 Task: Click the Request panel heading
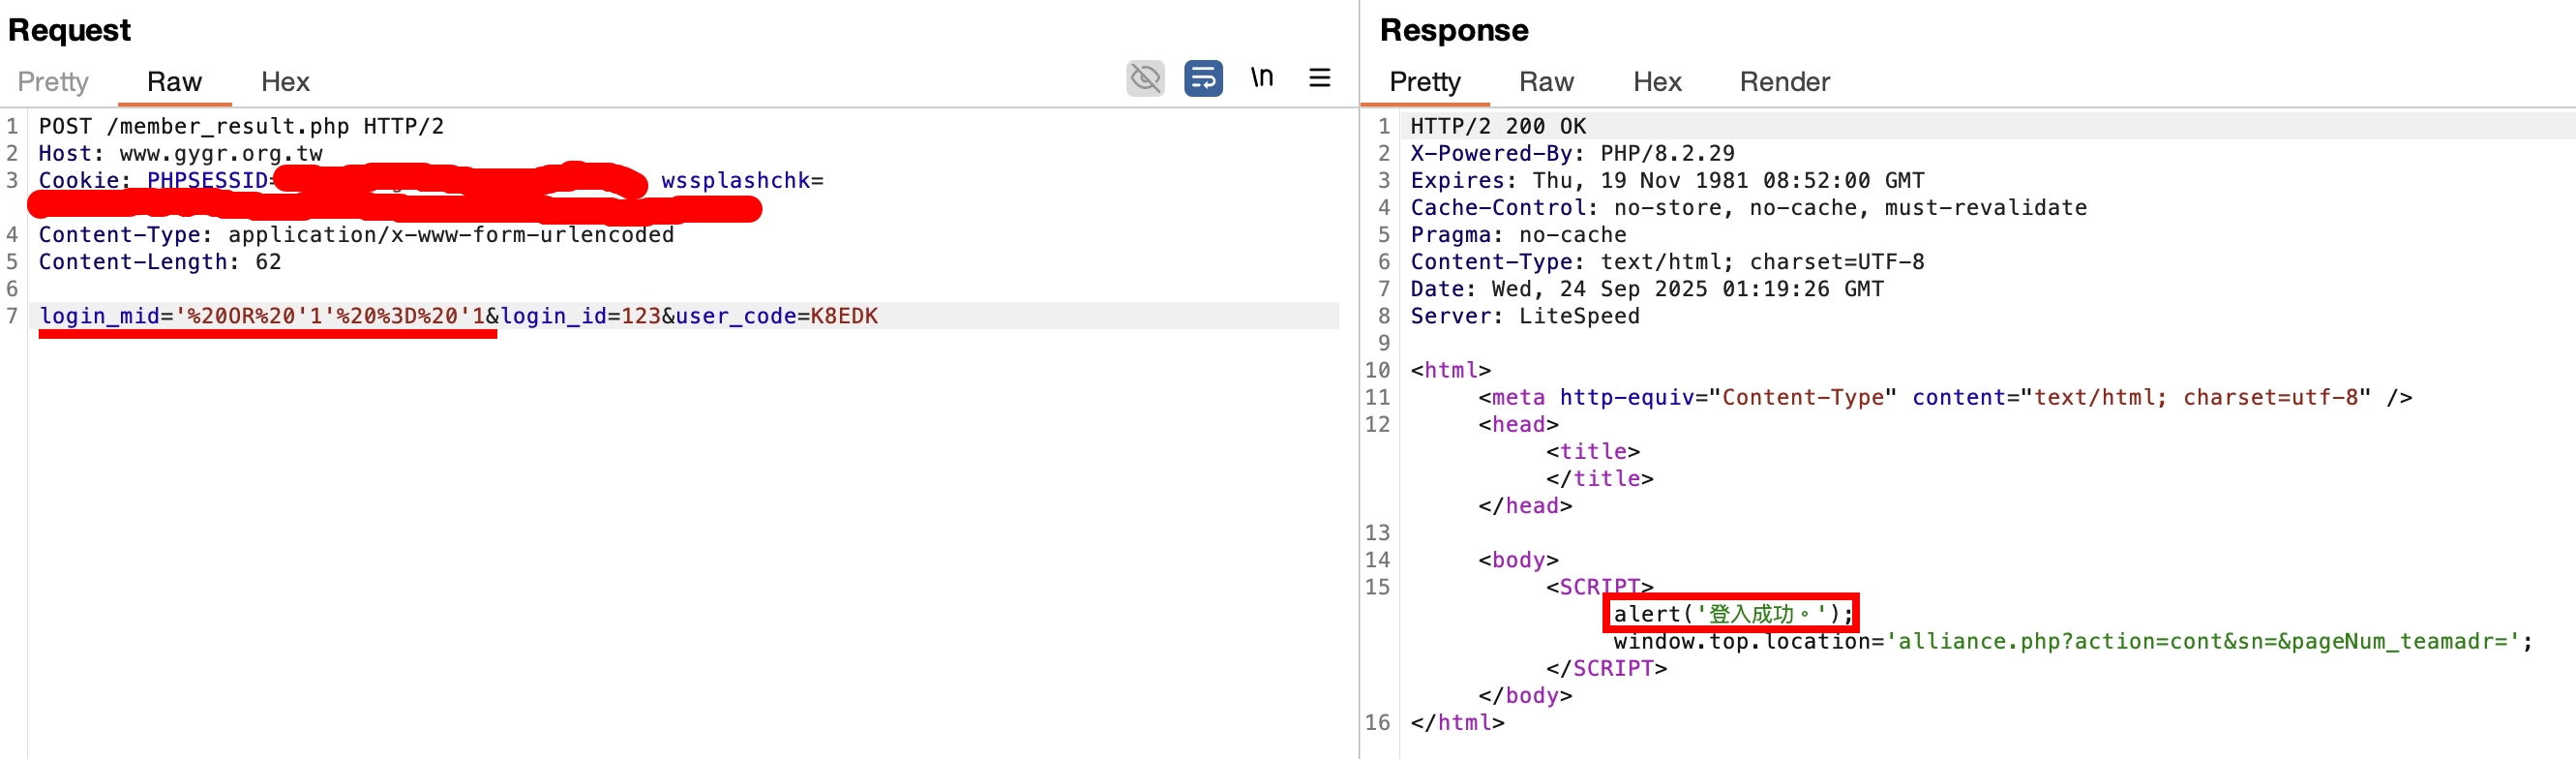pyautogui.click(x=69, y=30)
